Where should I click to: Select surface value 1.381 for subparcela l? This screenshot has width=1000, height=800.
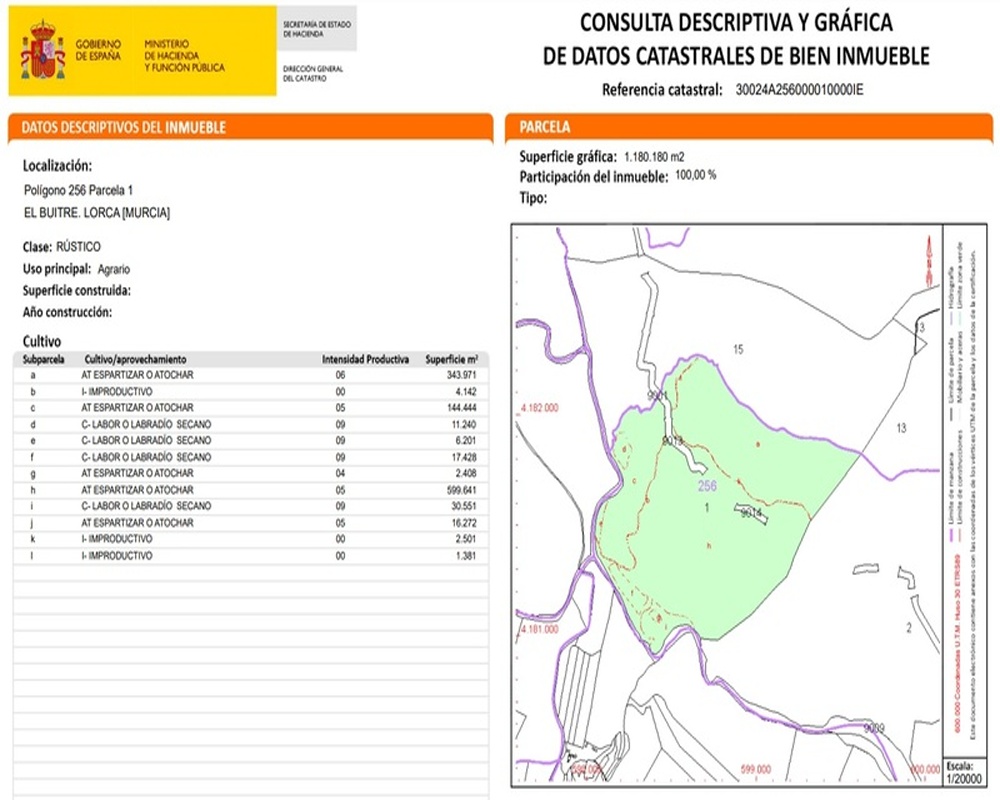pos(466,556)
